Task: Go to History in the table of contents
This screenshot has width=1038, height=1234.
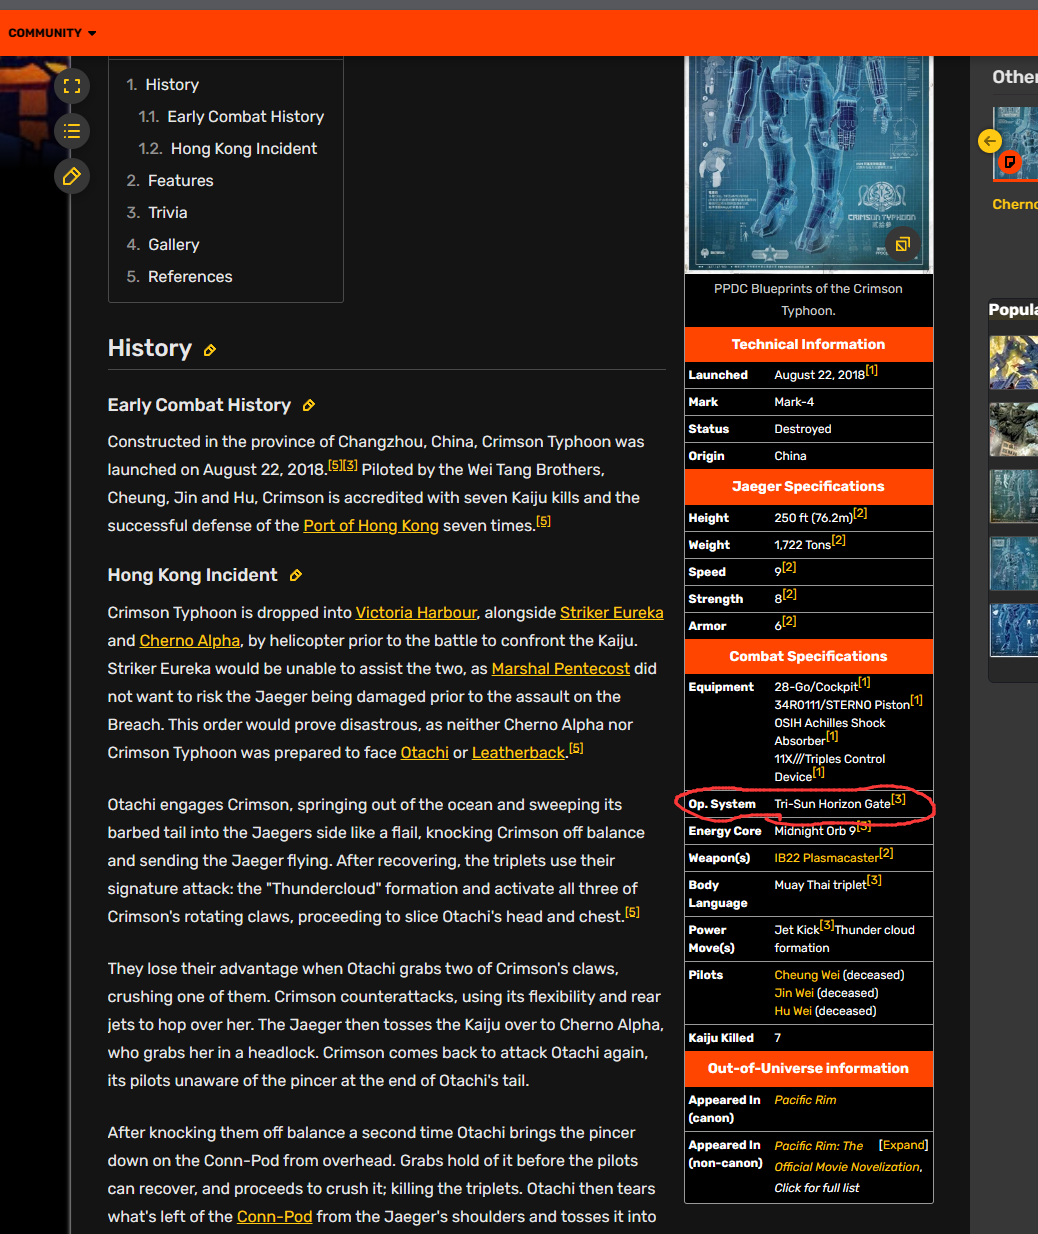Action: click(x=172, y=85)
